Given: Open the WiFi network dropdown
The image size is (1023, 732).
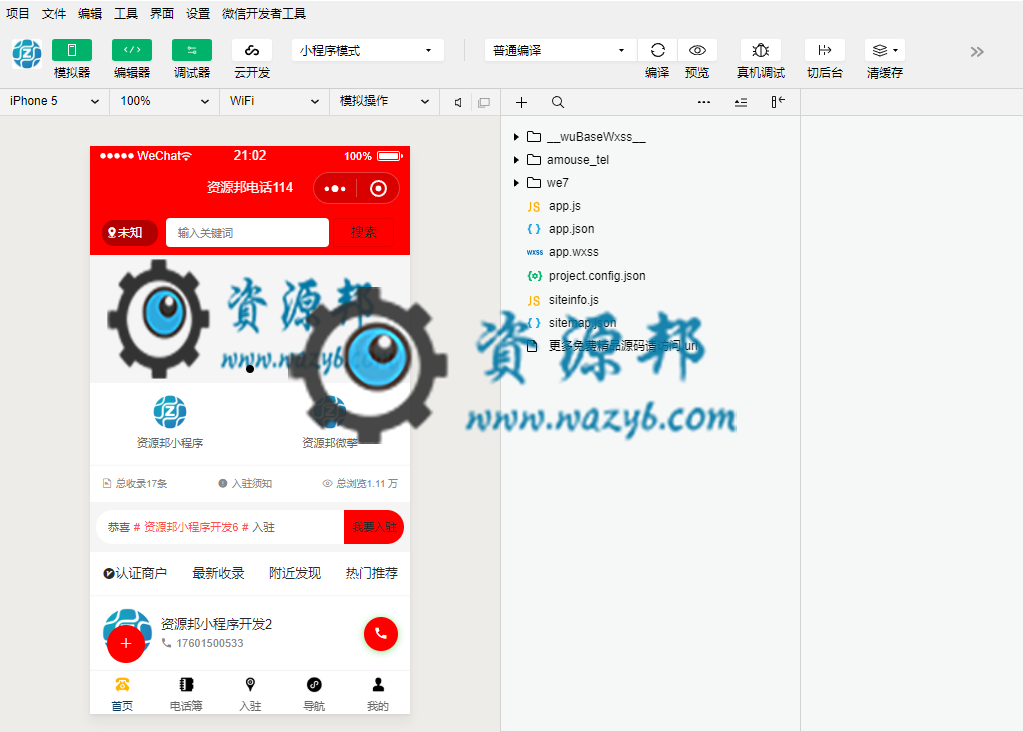Looking at the screenshot, I should (x=274, y=101).
